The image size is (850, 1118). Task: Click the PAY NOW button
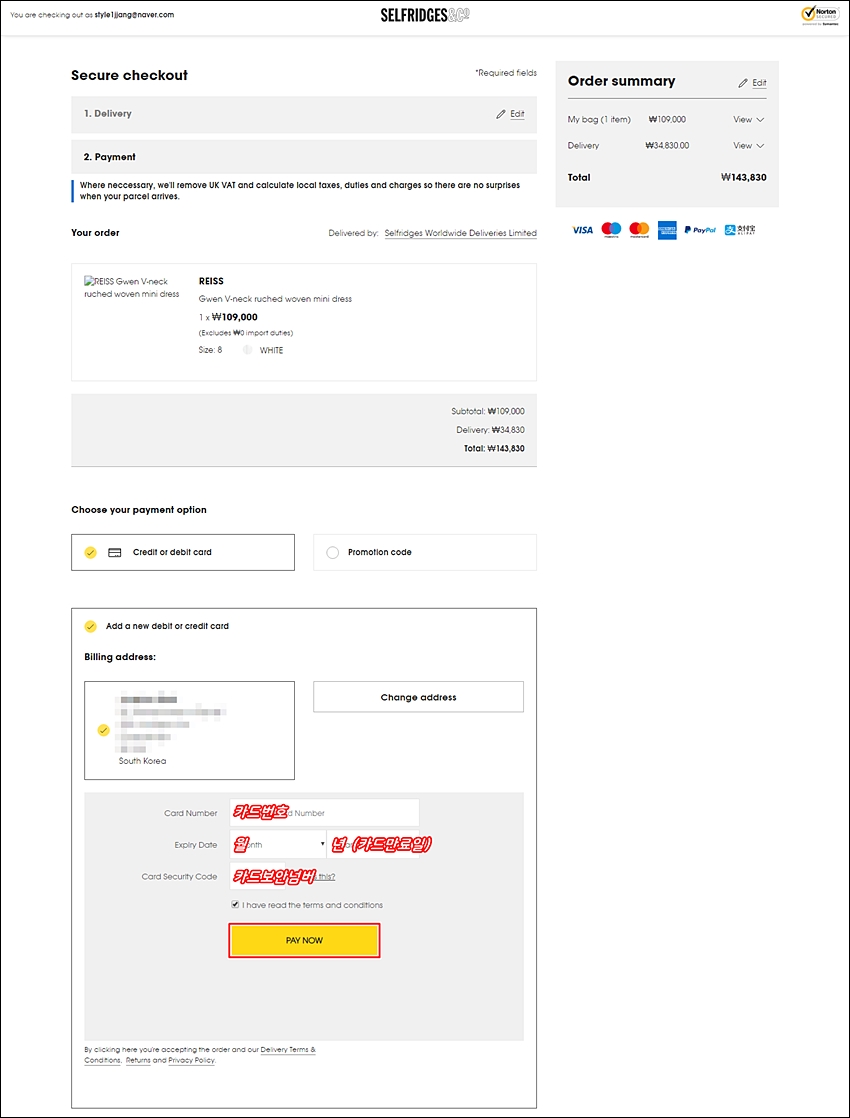(304, 940)
